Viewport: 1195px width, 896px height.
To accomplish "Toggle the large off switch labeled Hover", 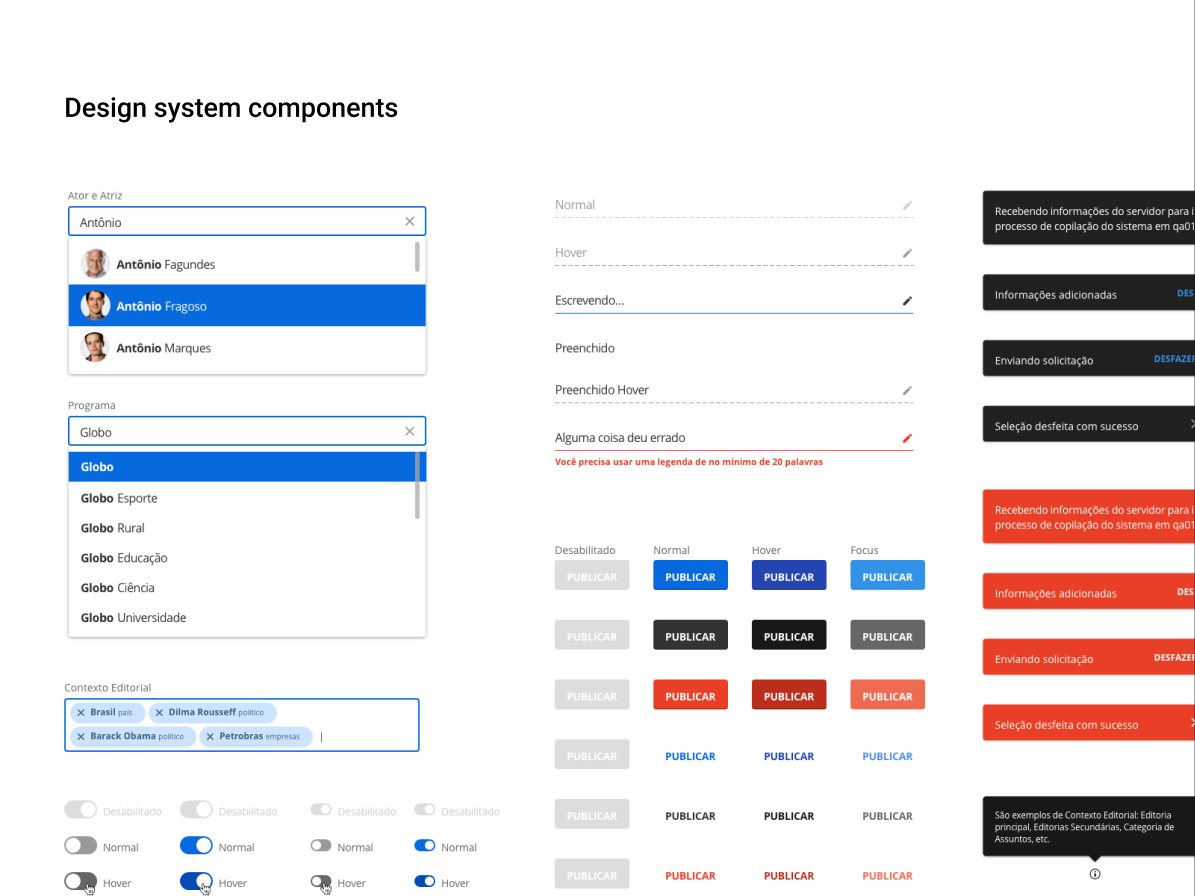I will coord(80,882).
